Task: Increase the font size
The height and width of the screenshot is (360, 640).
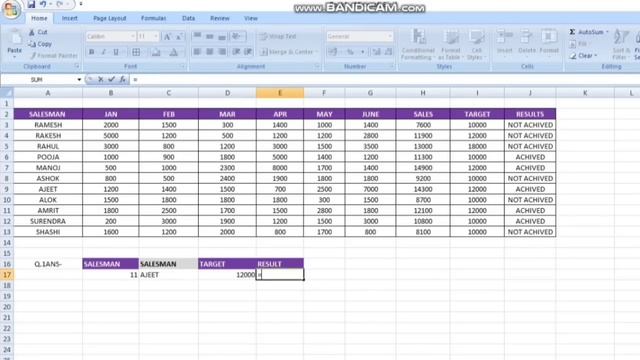Action: [167, 36]
